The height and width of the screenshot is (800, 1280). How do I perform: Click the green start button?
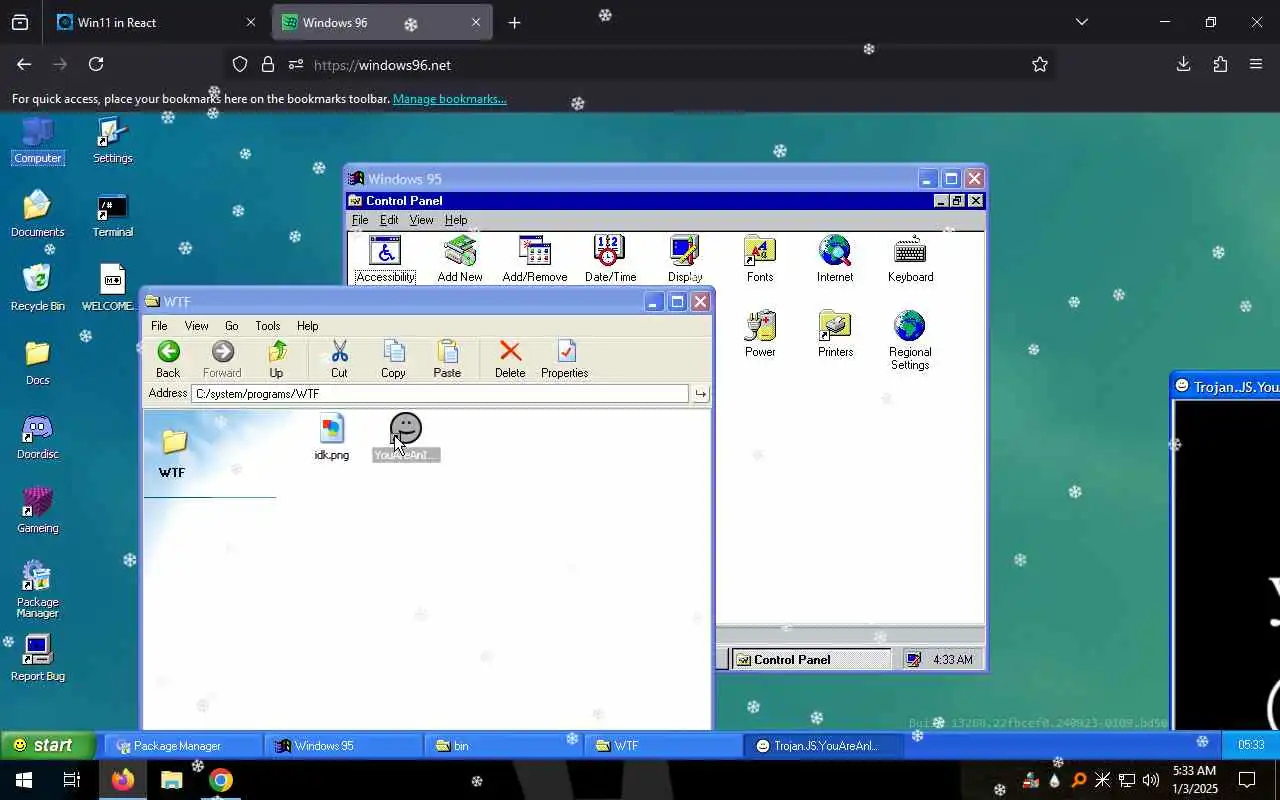[x=48, y=745]
